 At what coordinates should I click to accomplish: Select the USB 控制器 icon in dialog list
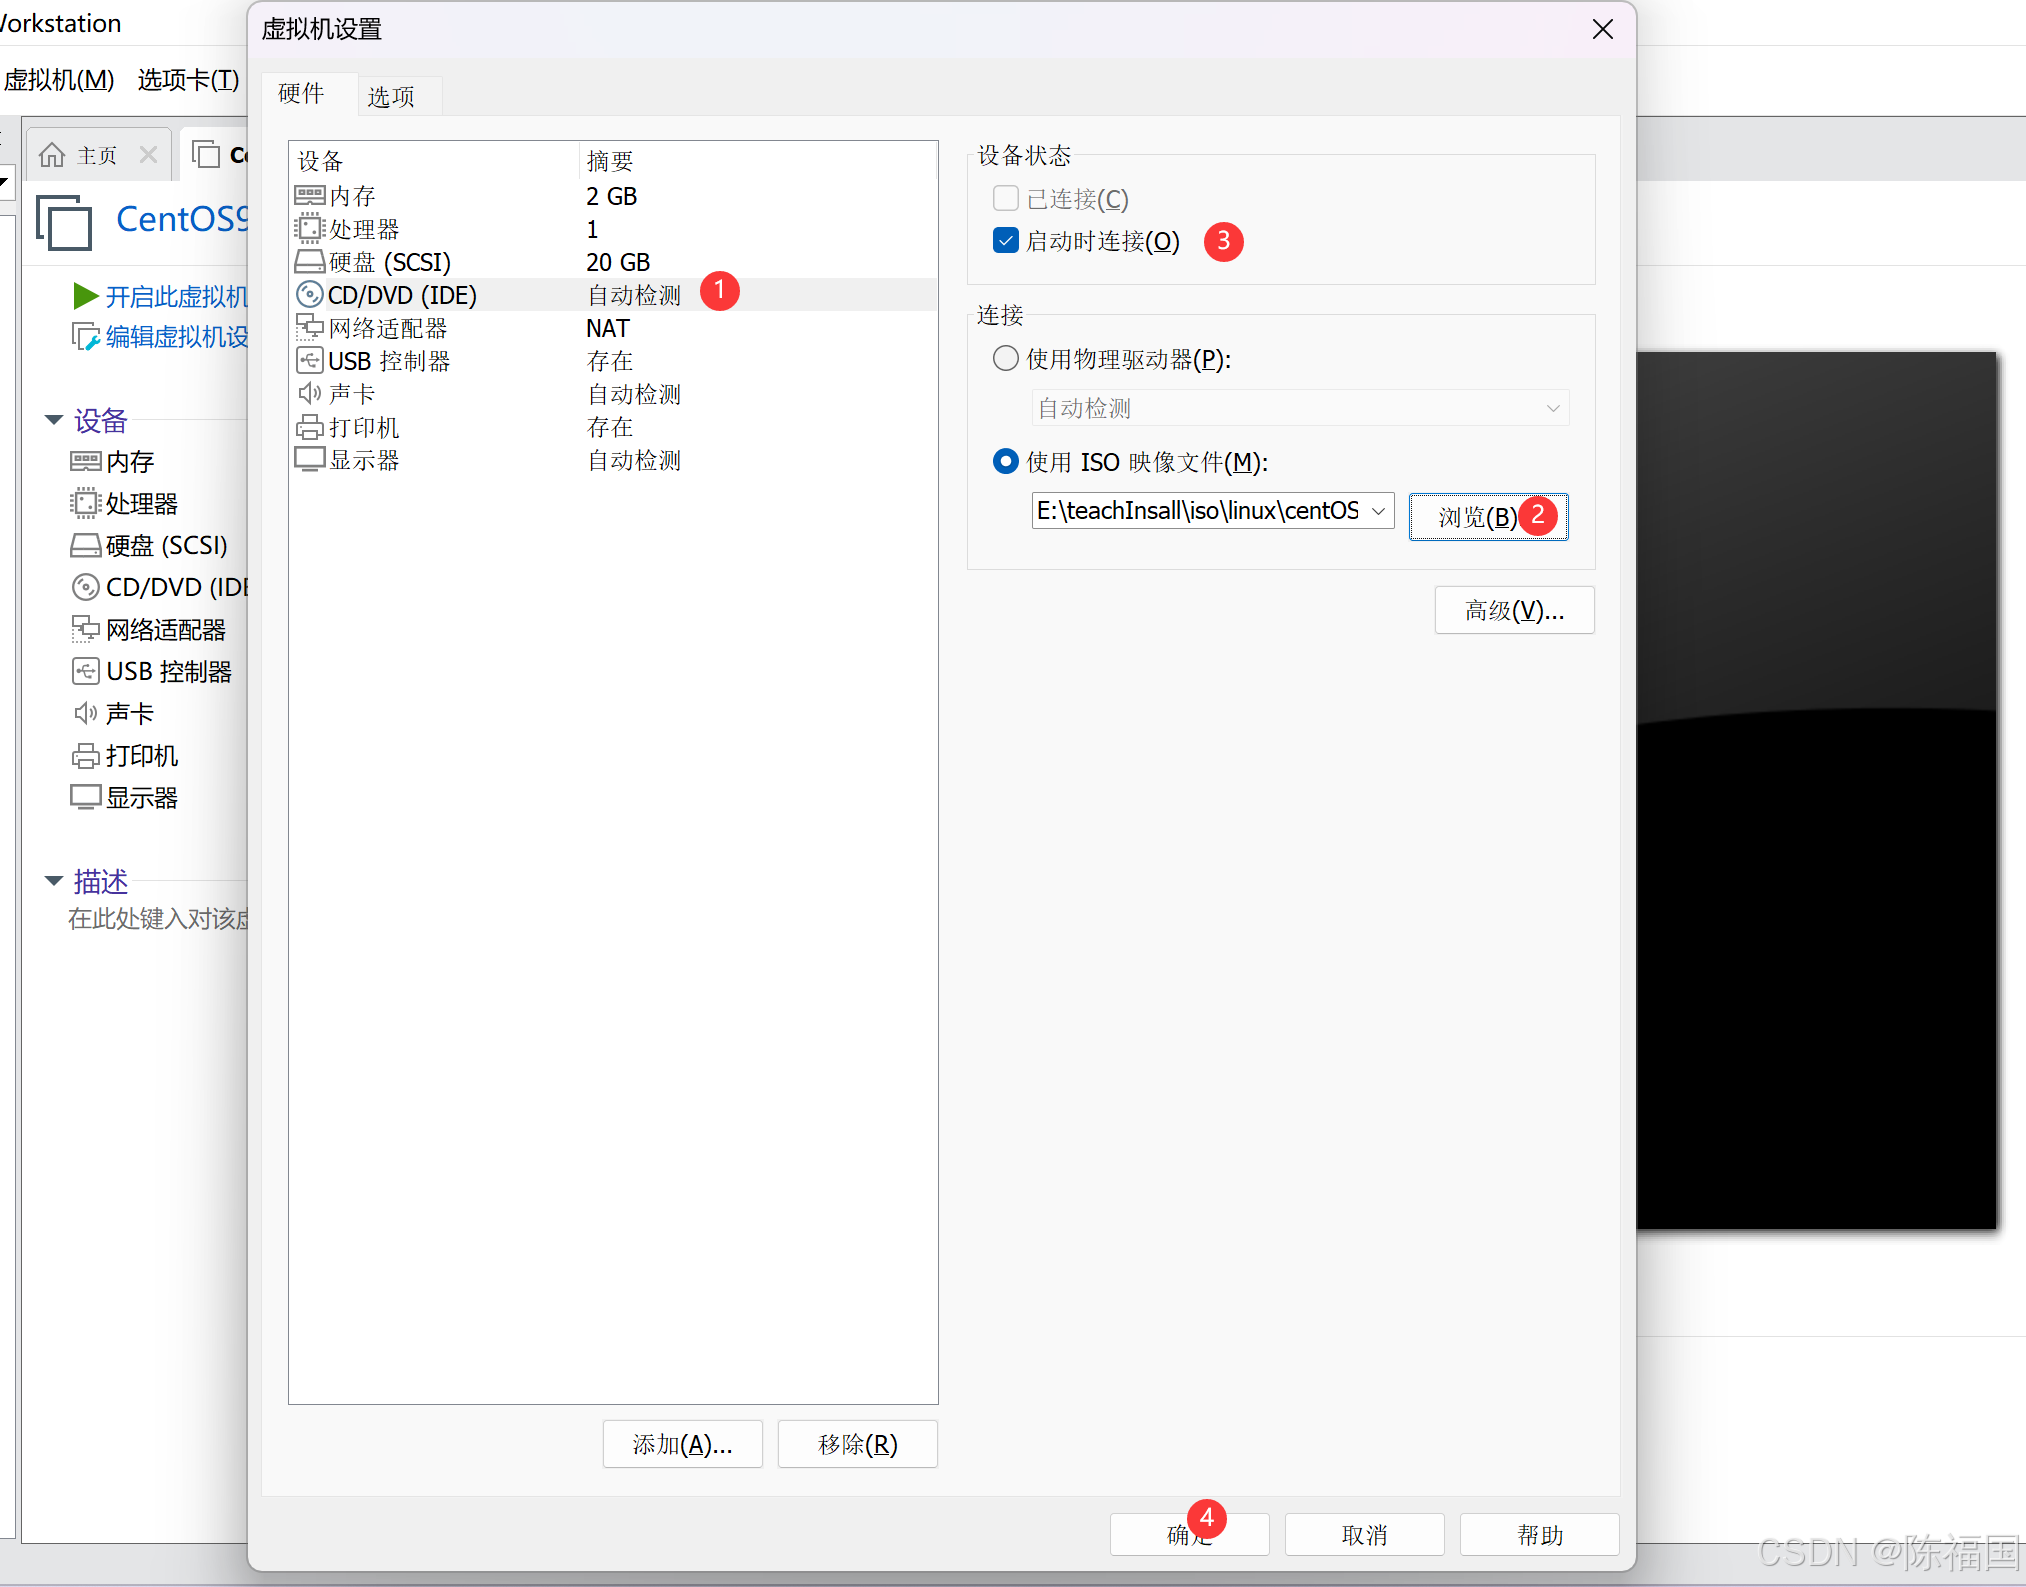(310, 361)
